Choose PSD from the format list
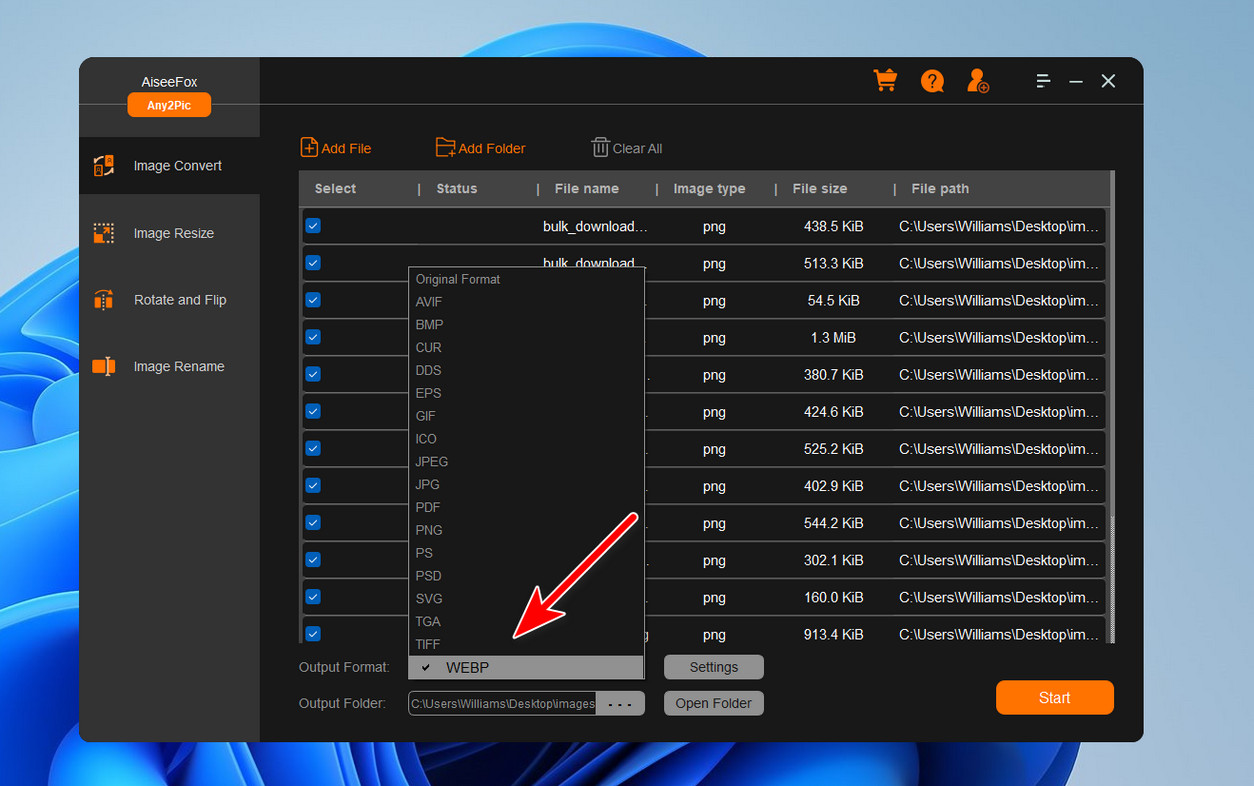 tap(526, 576)
